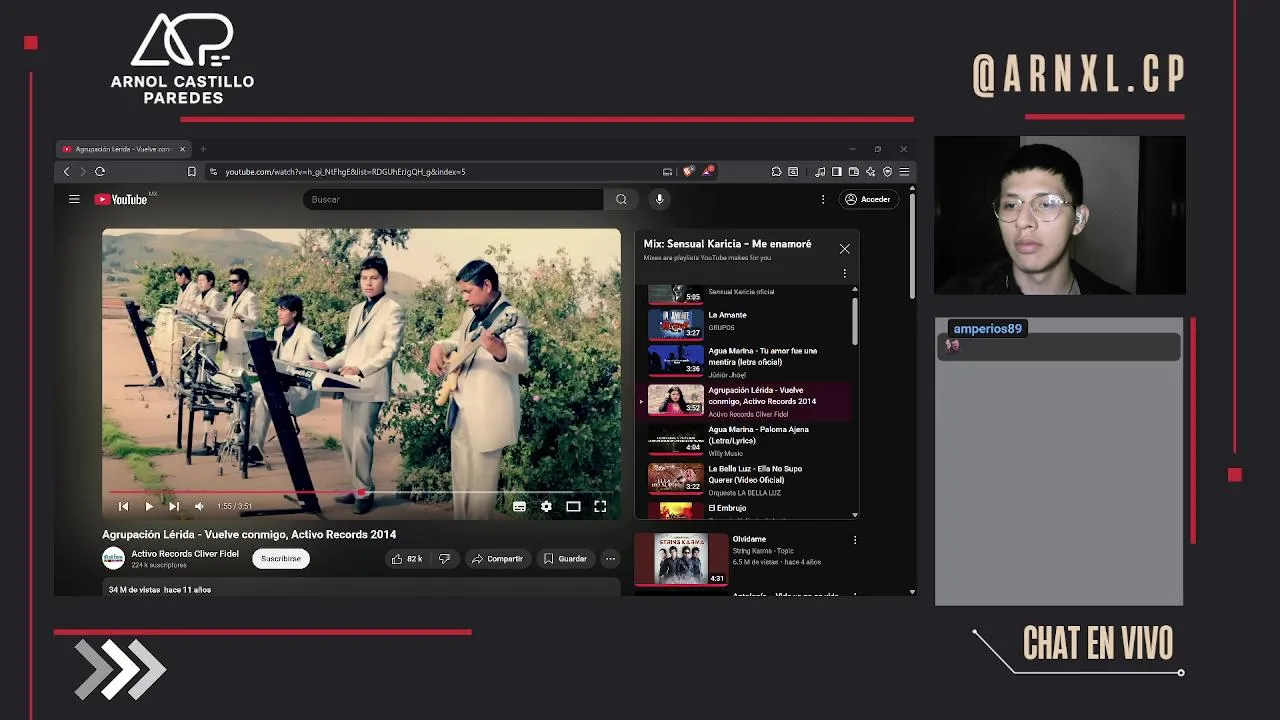Focus the Buscar search field
The image size is (1280, 720).
[x=453, y=199]
